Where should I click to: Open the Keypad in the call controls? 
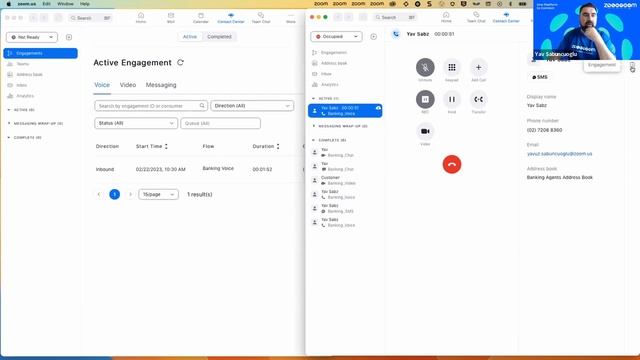tap(452, 67)
